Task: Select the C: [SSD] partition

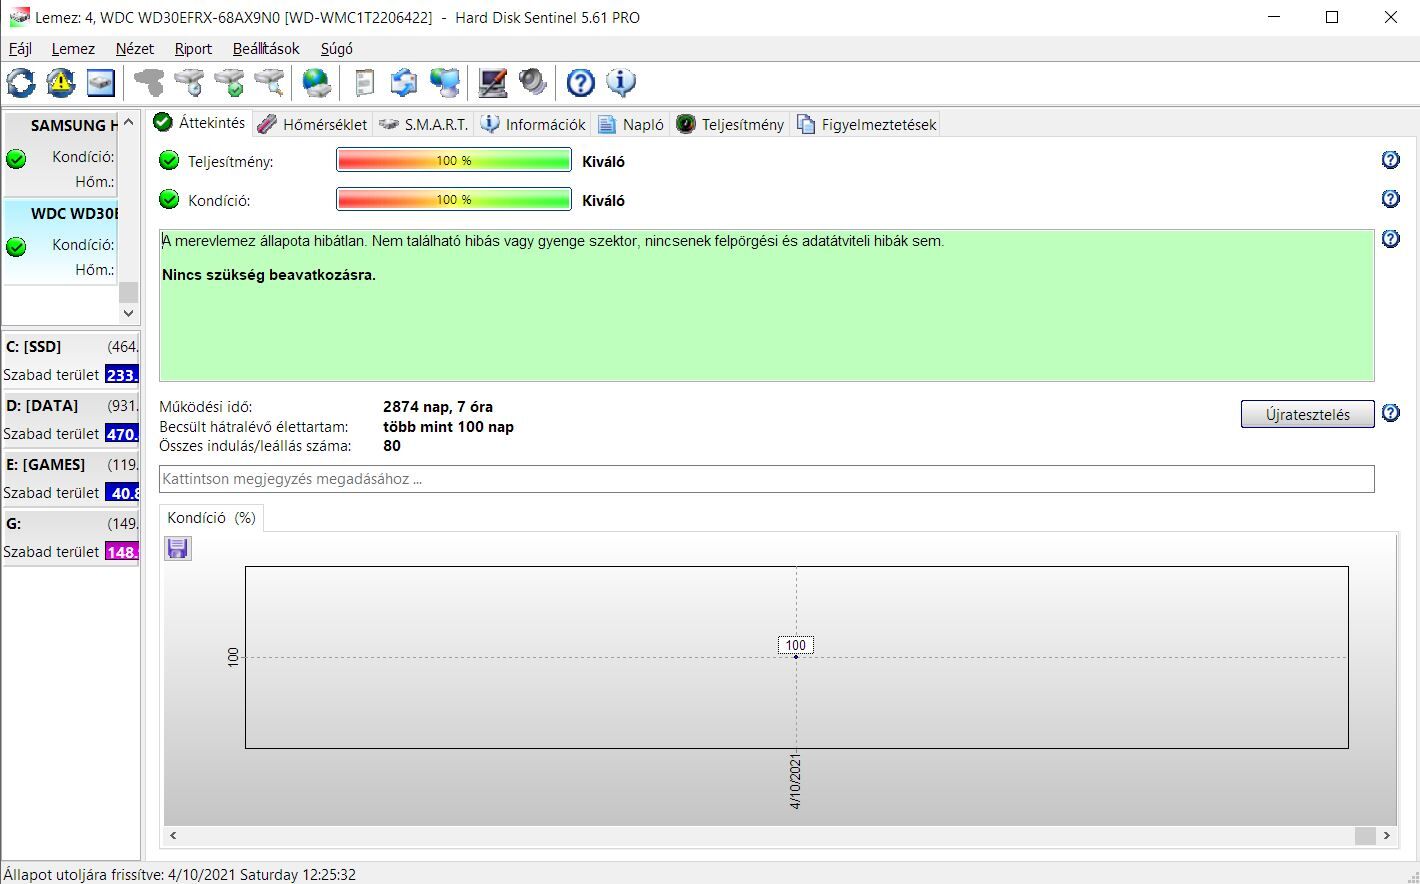Action: click(x=71, y=360)
